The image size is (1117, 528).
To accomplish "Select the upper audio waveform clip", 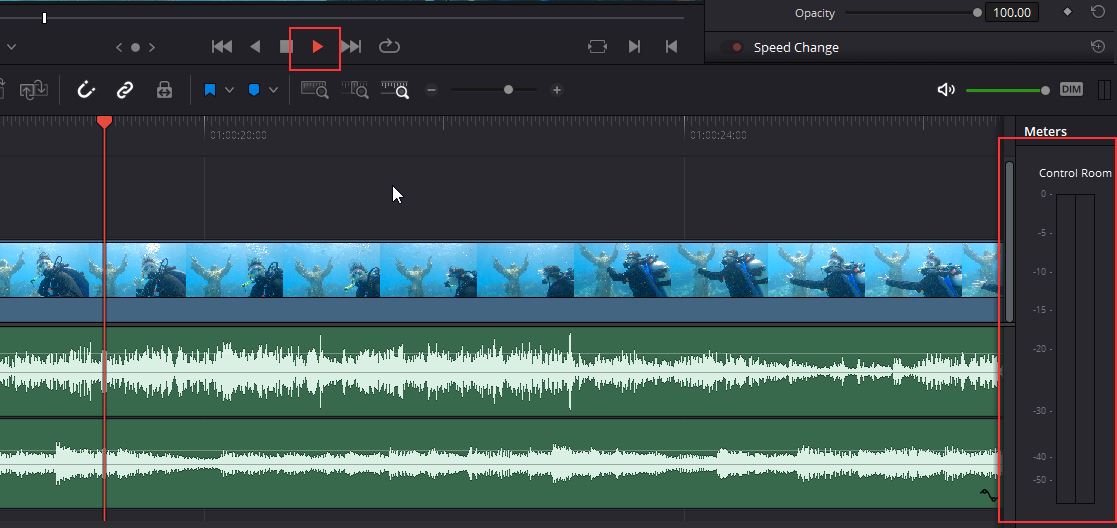I will (x=499, y=371).
